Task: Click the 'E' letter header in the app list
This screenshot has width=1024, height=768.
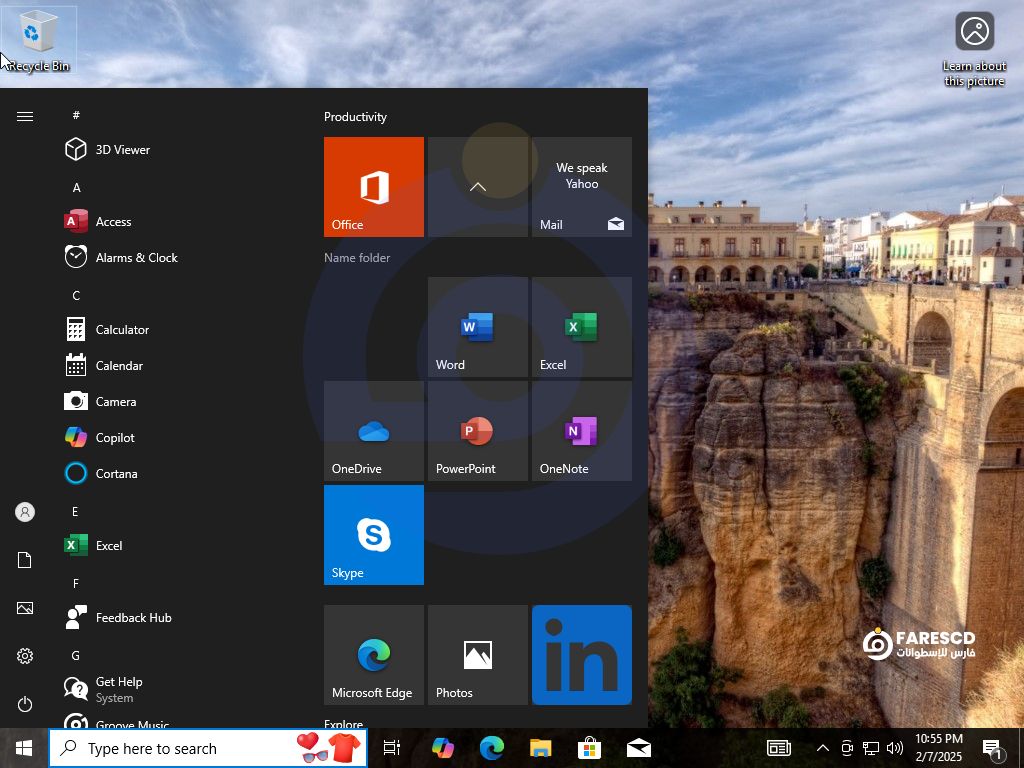Action: pyautogui.click(x=75, y=511)
